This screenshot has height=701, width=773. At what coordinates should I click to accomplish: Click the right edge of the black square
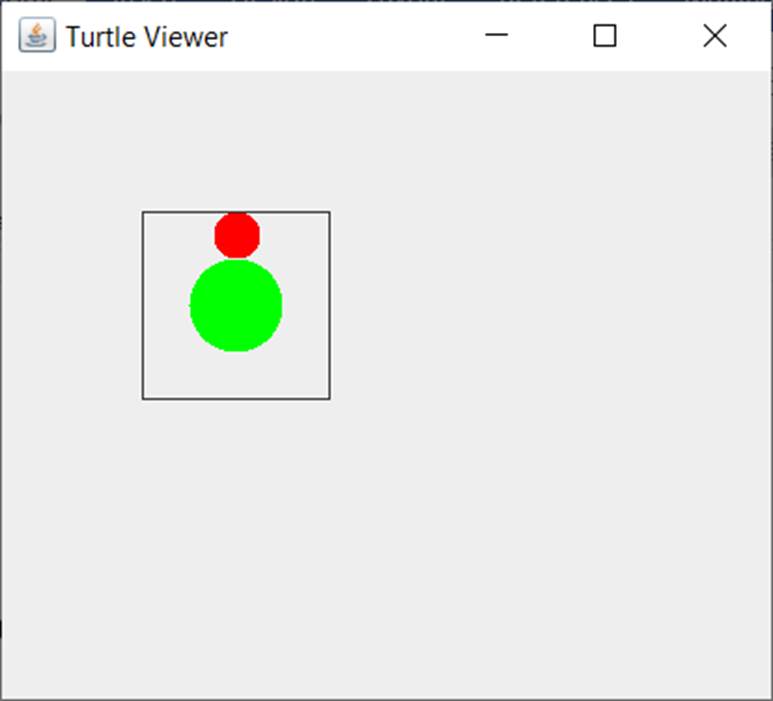(x=329, y=305)
